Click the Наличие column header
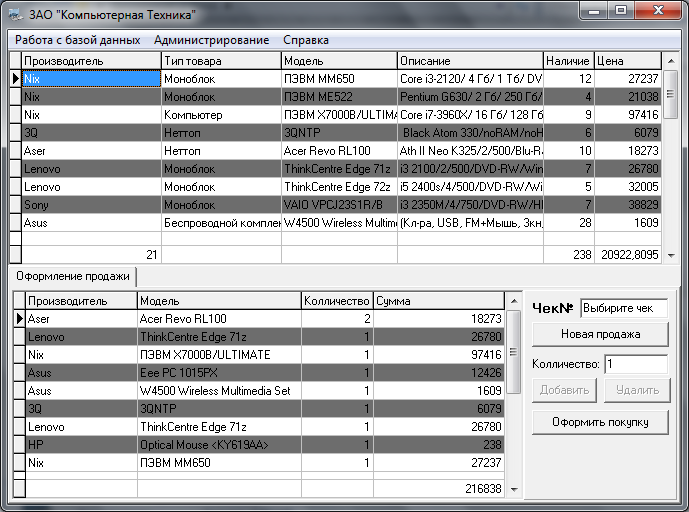689x512 pixels. pos(569,61)
